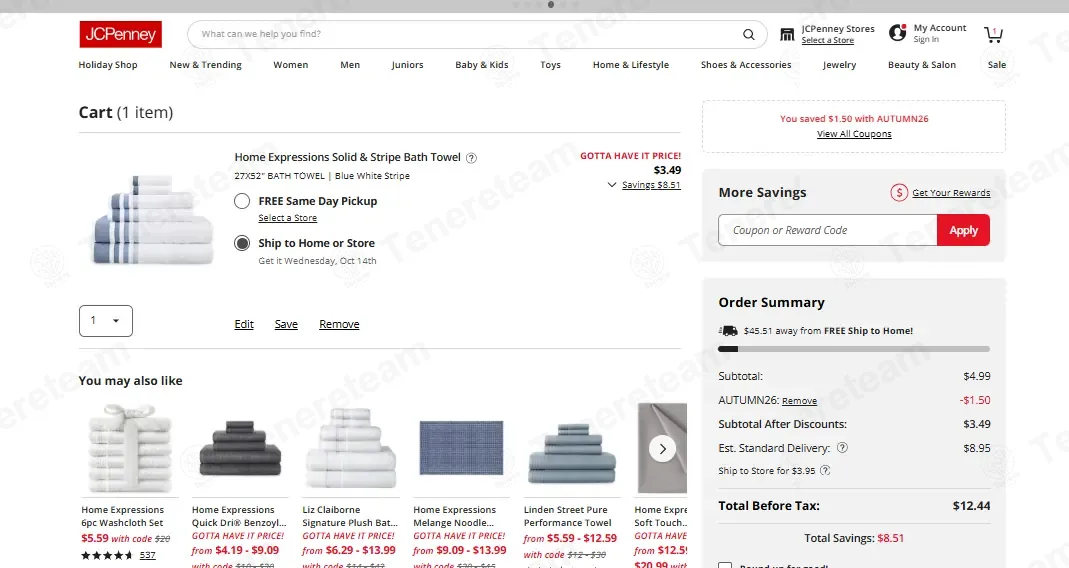
Task: Click Sign In under My Account
Action: pyautogui.click(x=926, y=40)
